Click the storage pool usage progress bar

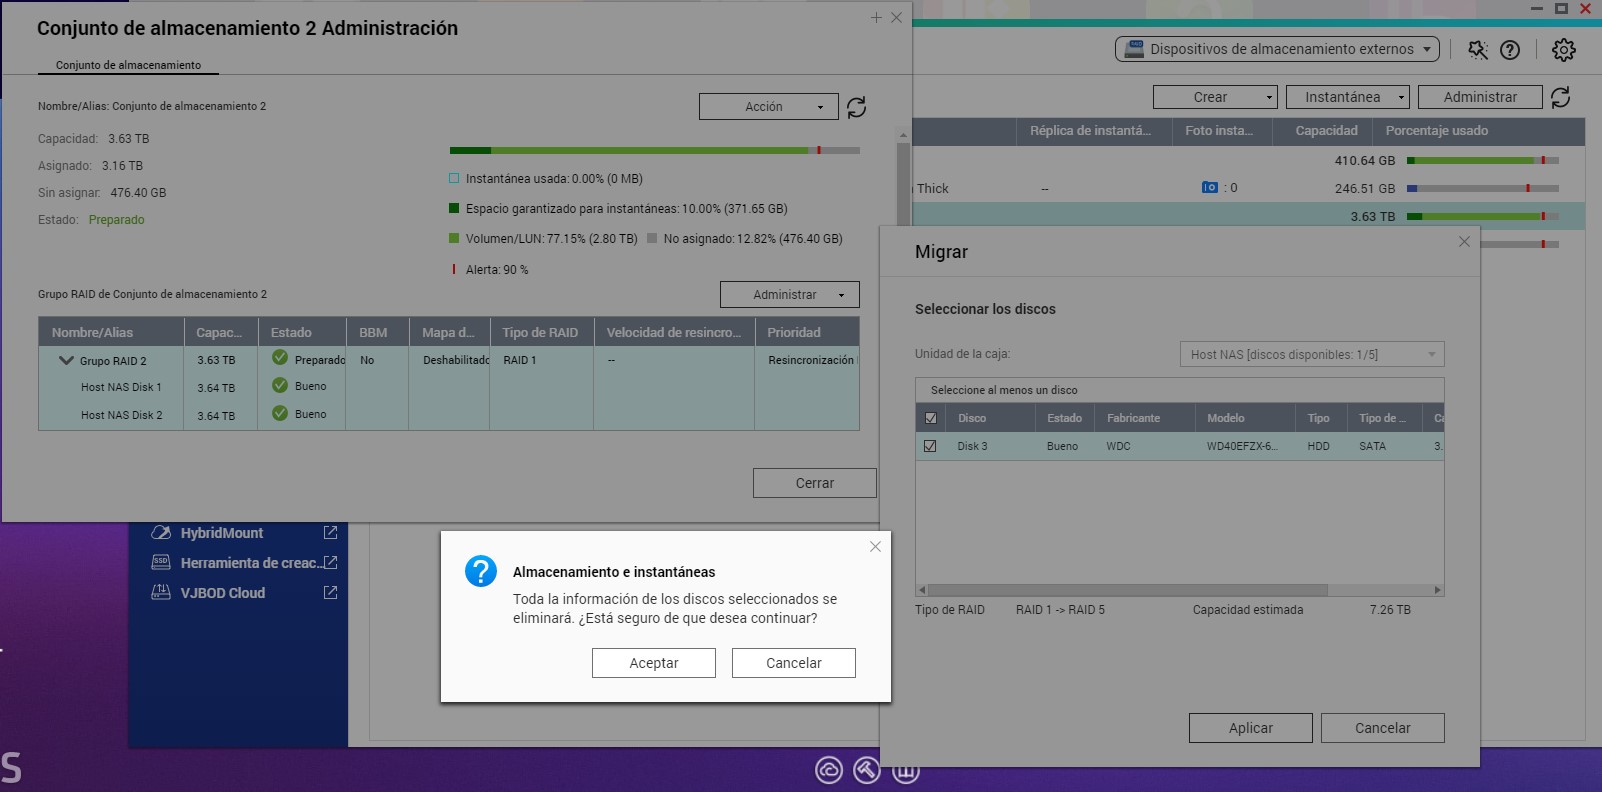pyautogui.click(x=654, y=151)
